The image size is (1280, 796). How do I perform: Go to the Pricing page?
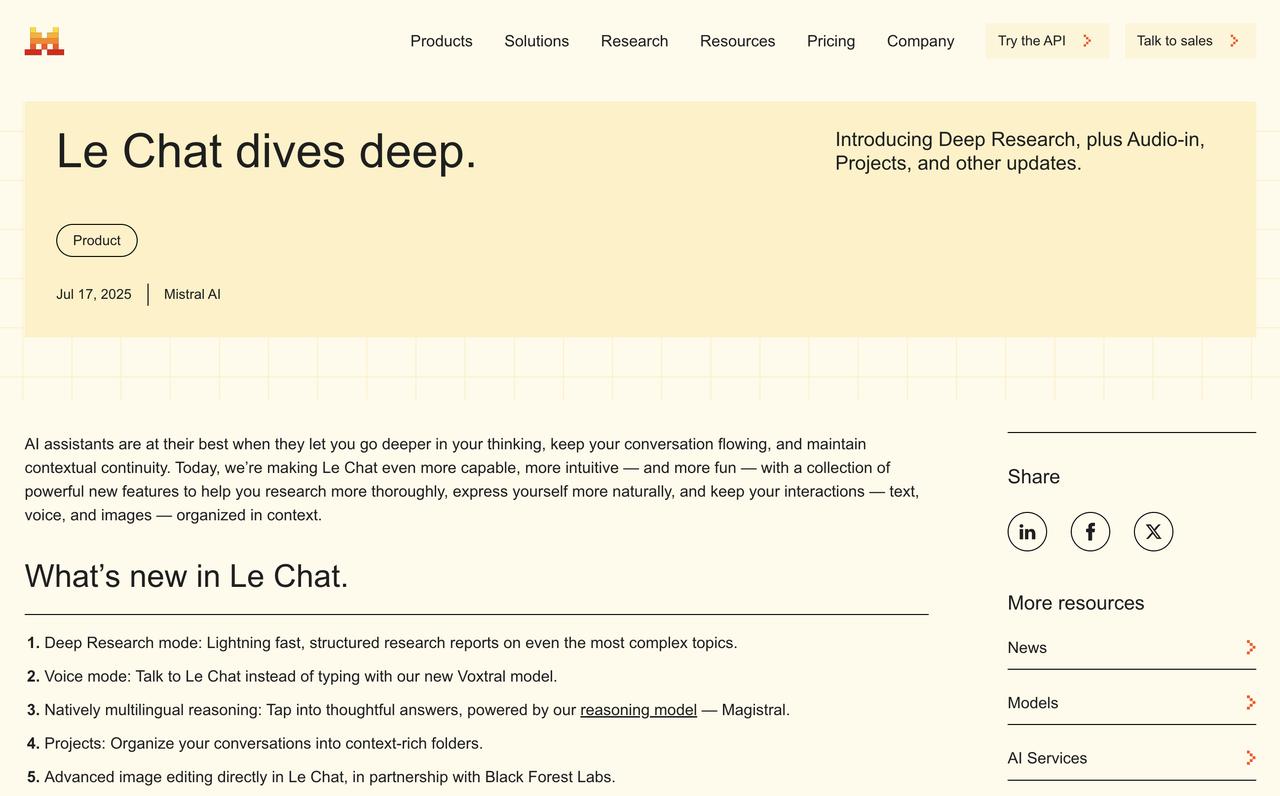pyautogui.click(x=831, y=41)
